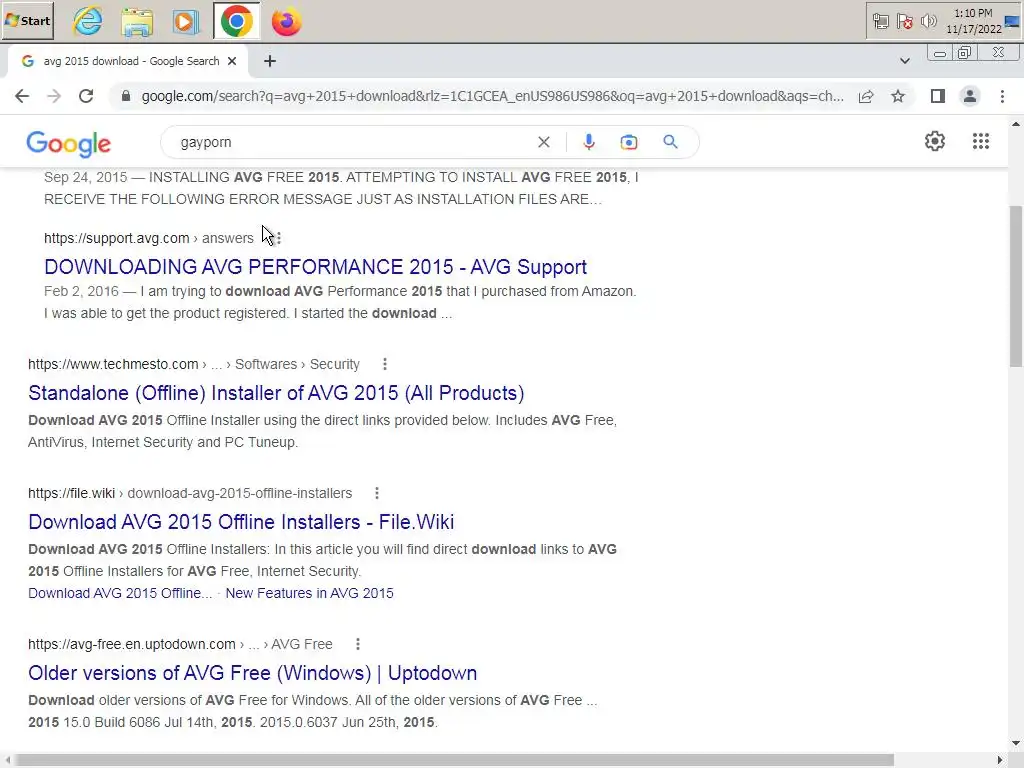Viewport: 1024px width, 768px height.
Task: Click the https://www.techmesto.com breadcrumb text
Action: click(113, 364)
